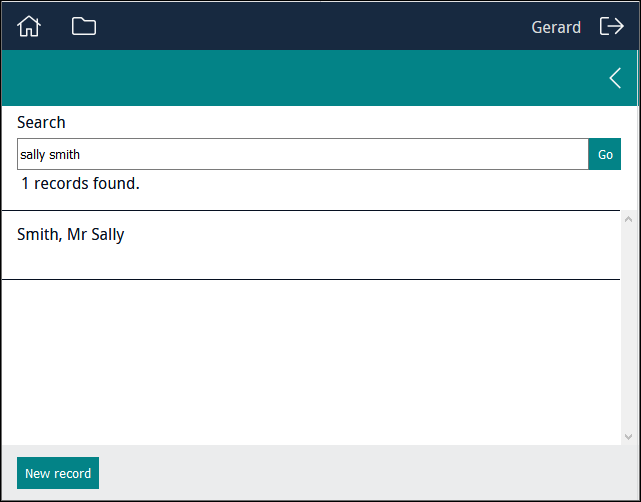Click the empty area below the results

311,362
